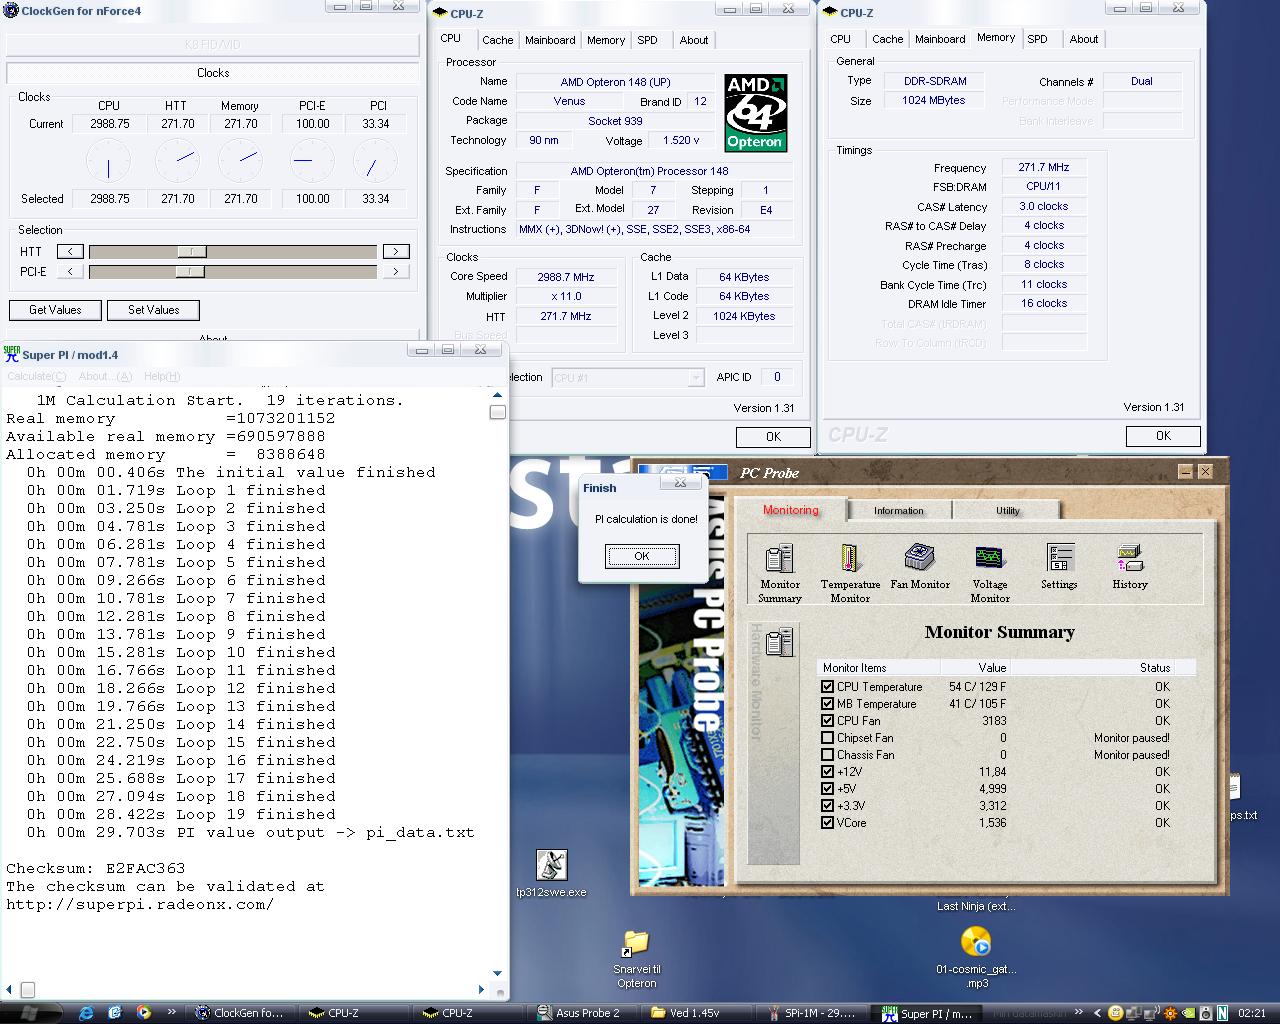Click OK in memory timings CPU-Z window
Screen dimensions: 1280x1024
point(1163,436)
